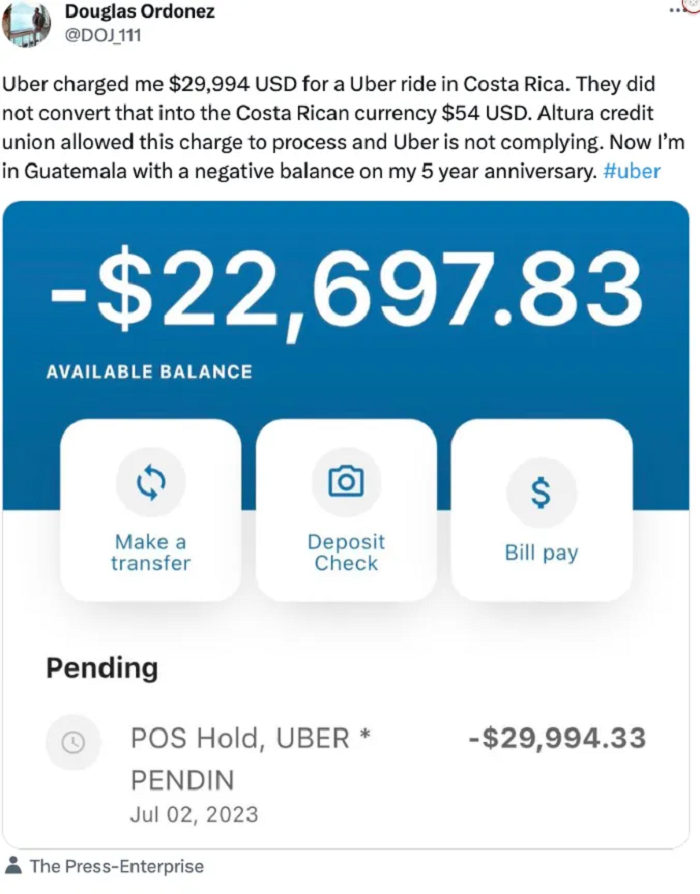
Task: Tap the "Deposit Check" label
Action: tap(346, 552)
